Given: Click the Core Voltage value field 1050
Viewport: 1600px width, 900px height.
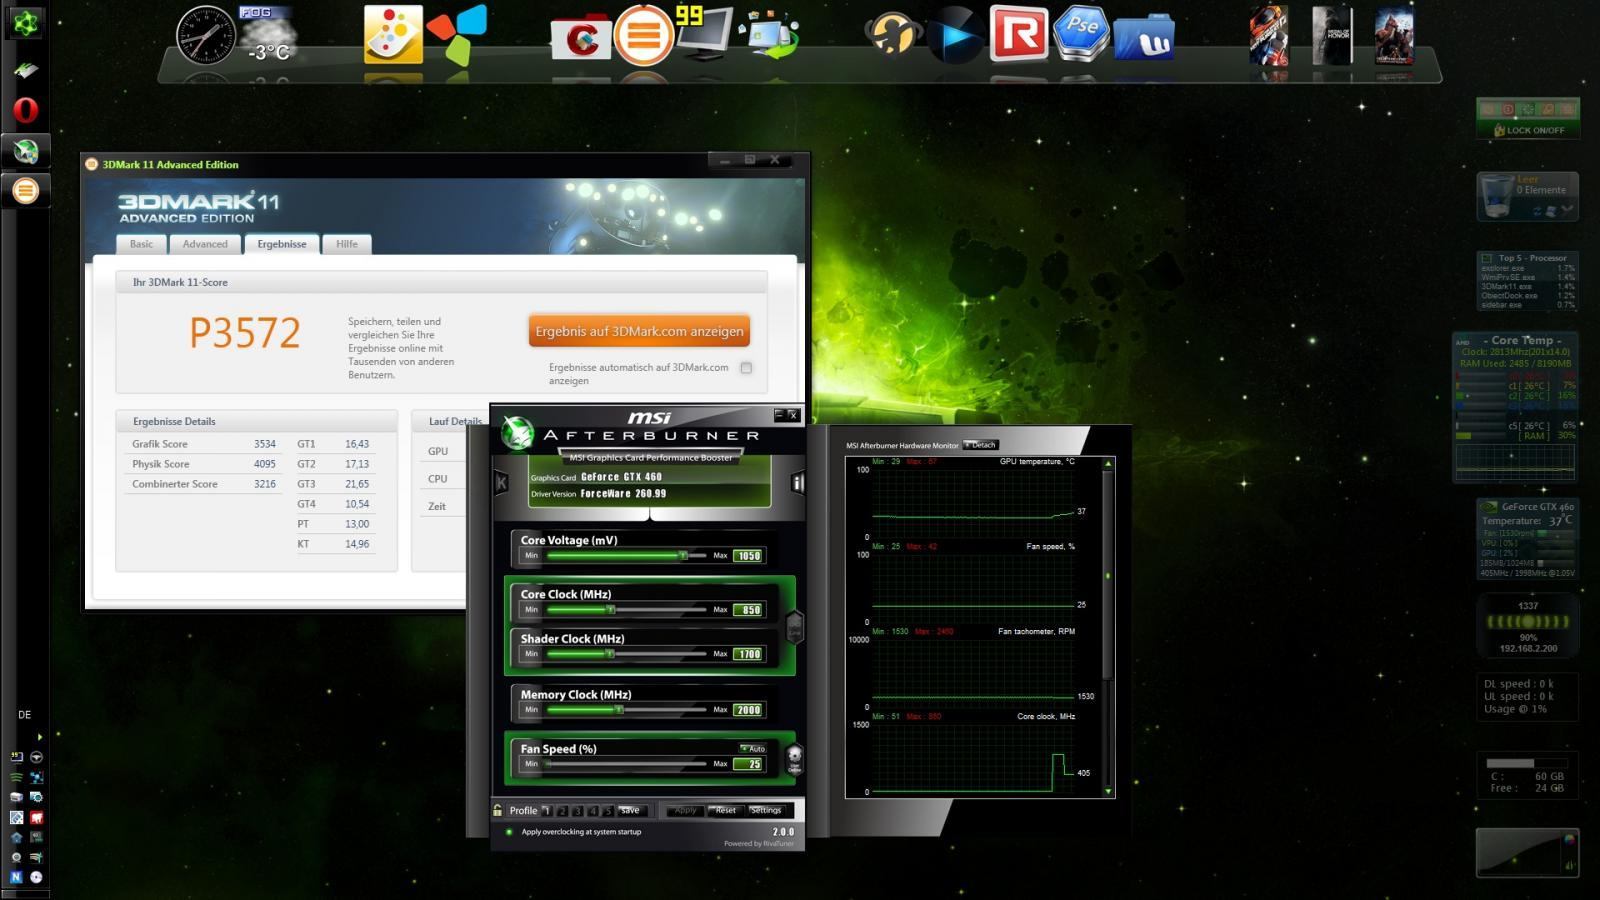Looking at the screenshot, I should point(748,556).
